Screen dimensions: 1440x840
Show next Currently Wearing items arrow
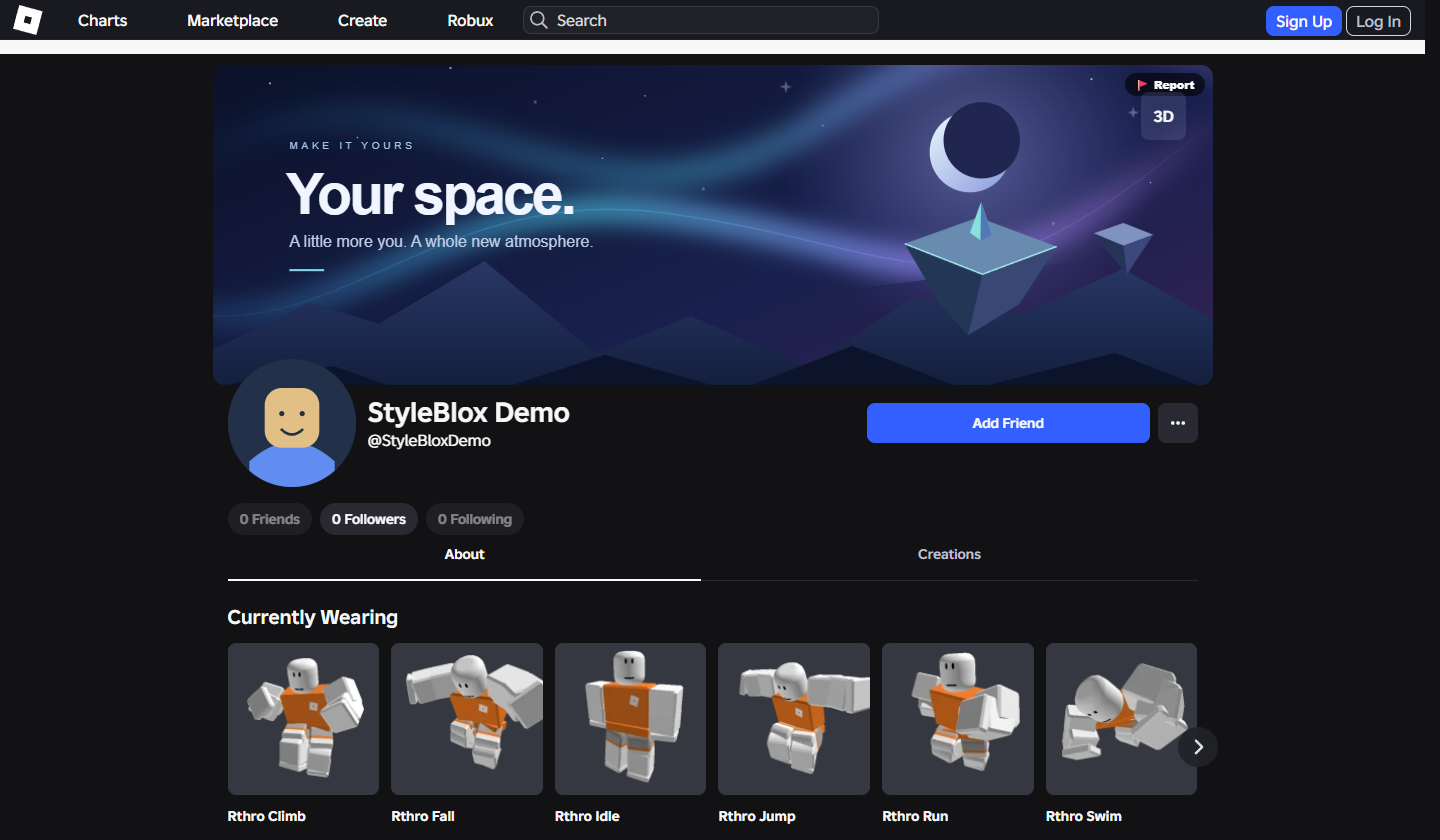(1198, 746)
